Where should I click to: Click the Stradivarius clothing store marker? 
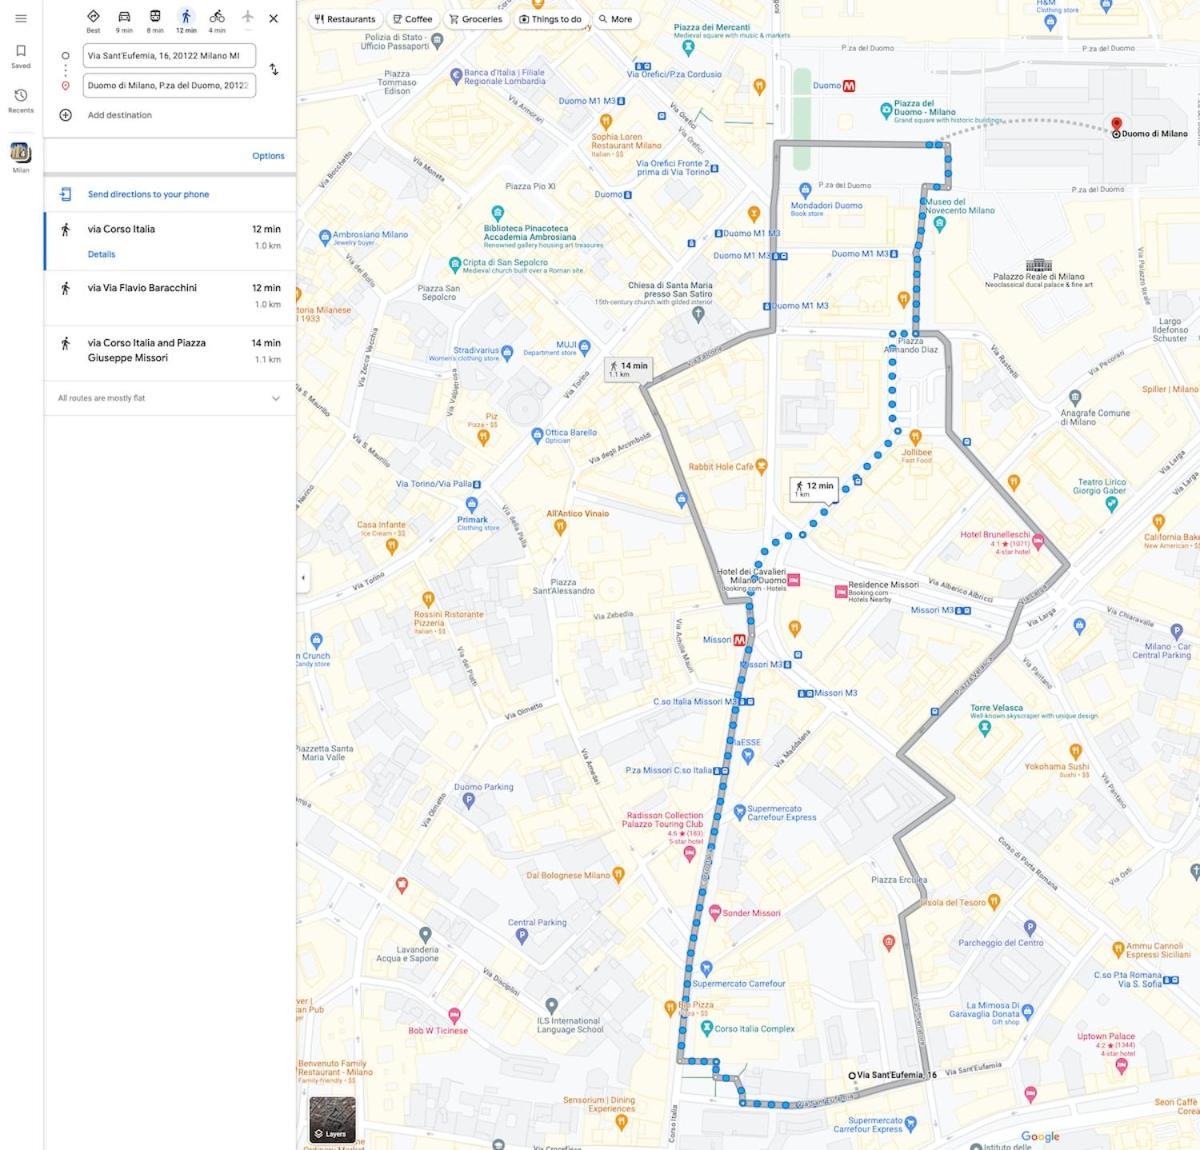coord(507,352)
